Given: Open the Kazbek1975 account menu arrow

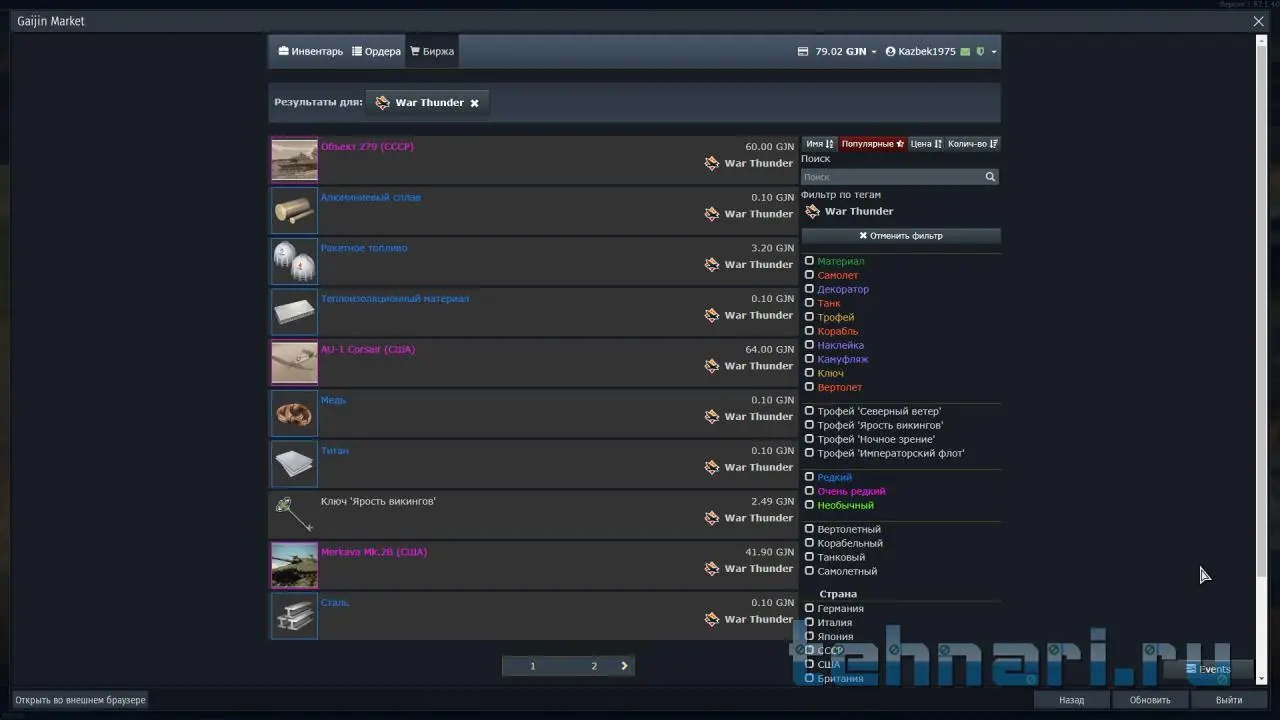Looking at the screenshot, I should (993, 52).
